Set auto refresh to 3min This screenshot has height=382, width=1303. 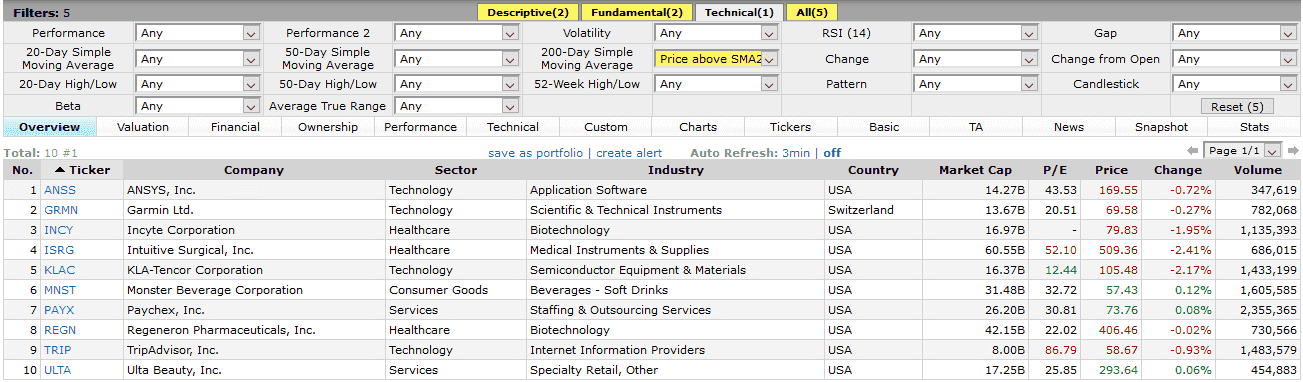pos(796,153)
